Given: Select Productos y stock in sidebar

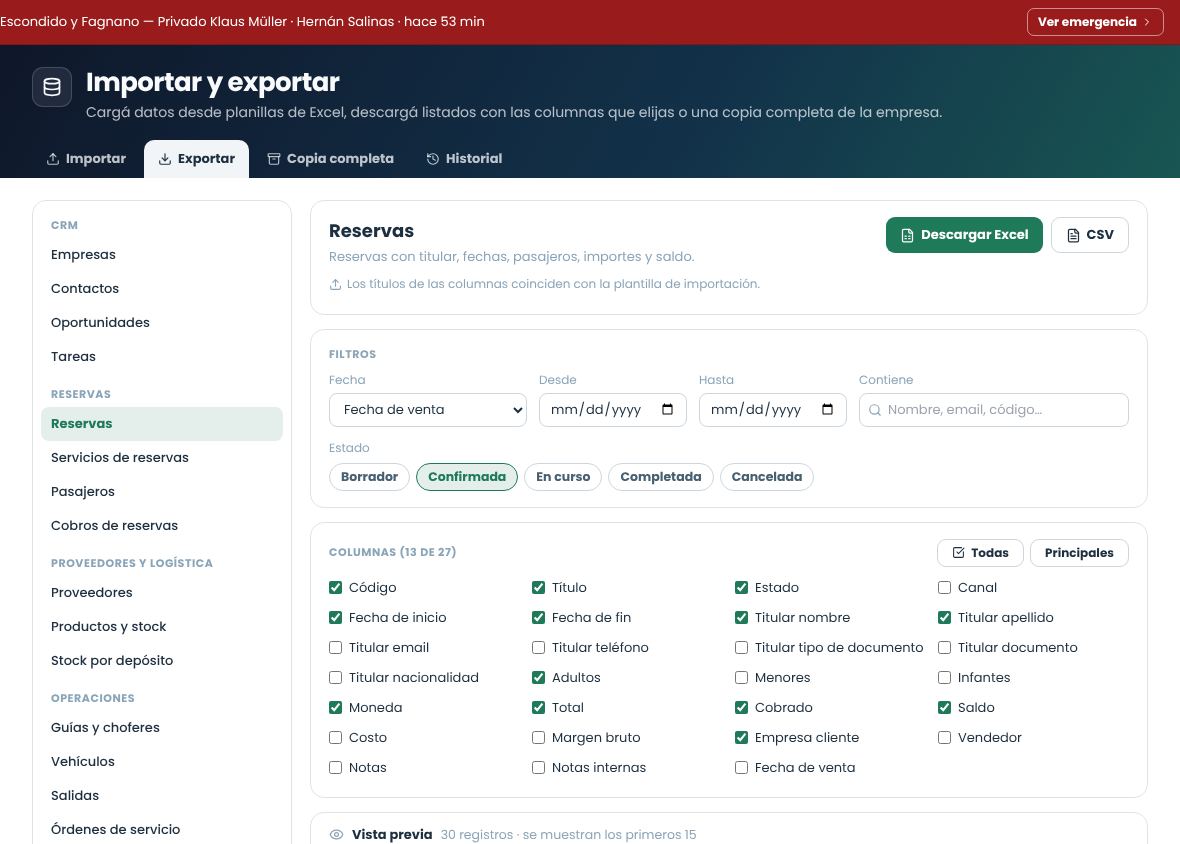Looking at the screenshot, I should (162, 627).
